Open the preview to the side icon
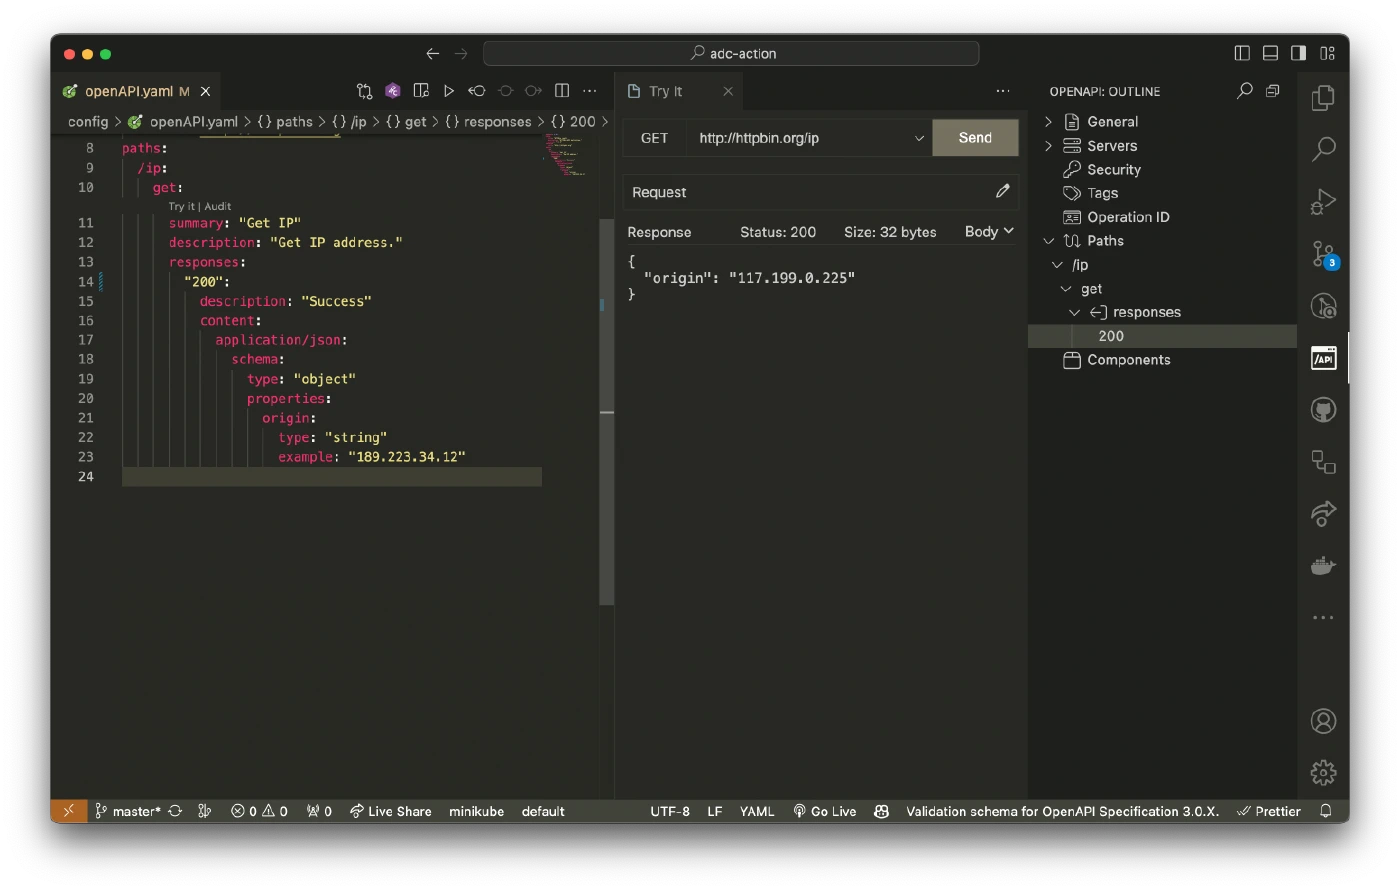This screenshot has width=1400, height=890. coord(421,91)
